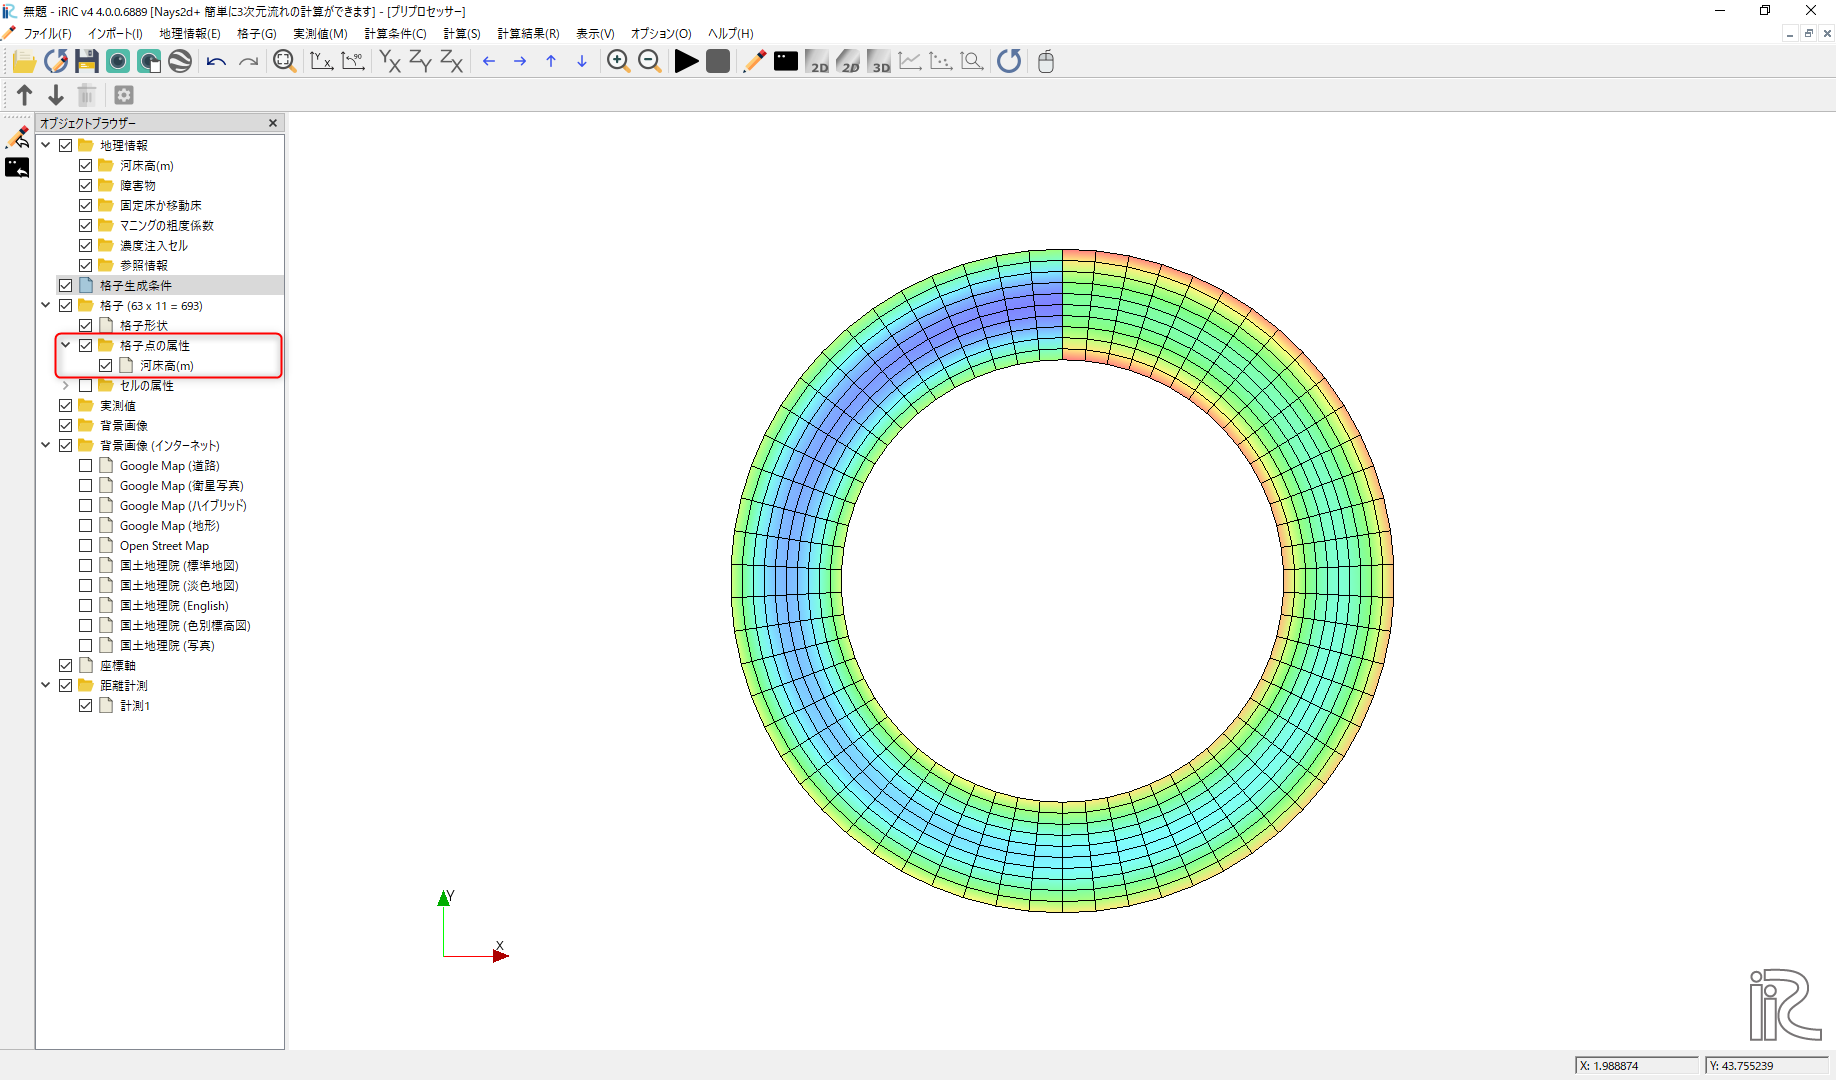Click the black console icon on left sidebar

[x=17, y=168]
